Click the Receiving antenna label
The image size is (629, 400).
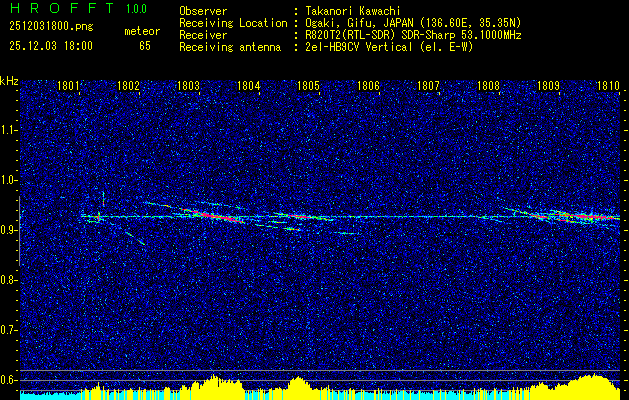pos(230,47)
